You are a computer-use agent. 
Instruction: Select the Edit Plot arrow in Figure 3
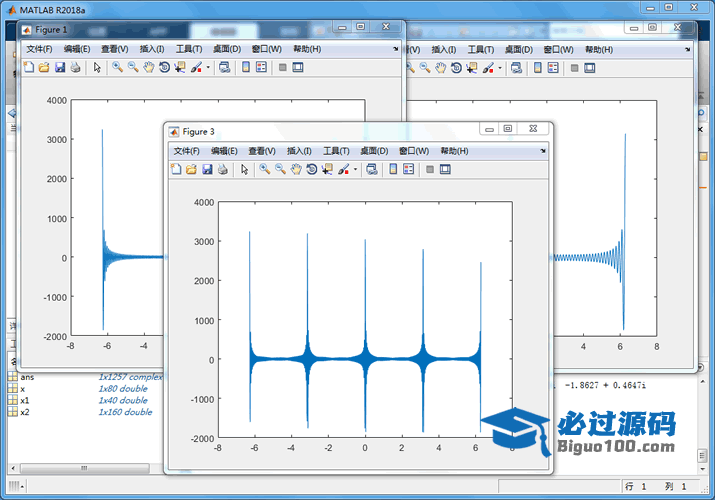[x=244, y=170]
